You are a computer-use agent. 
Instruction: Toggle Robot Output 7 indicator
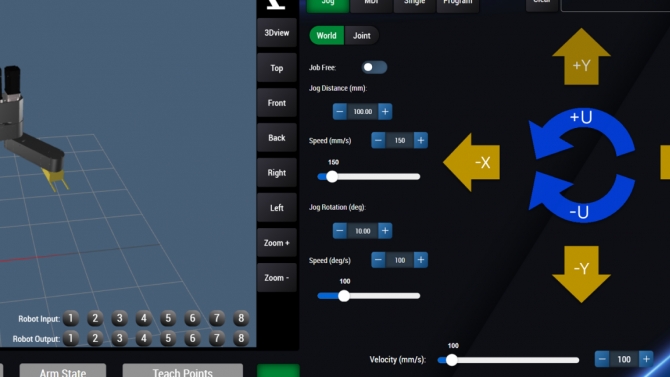pos(217,338)
